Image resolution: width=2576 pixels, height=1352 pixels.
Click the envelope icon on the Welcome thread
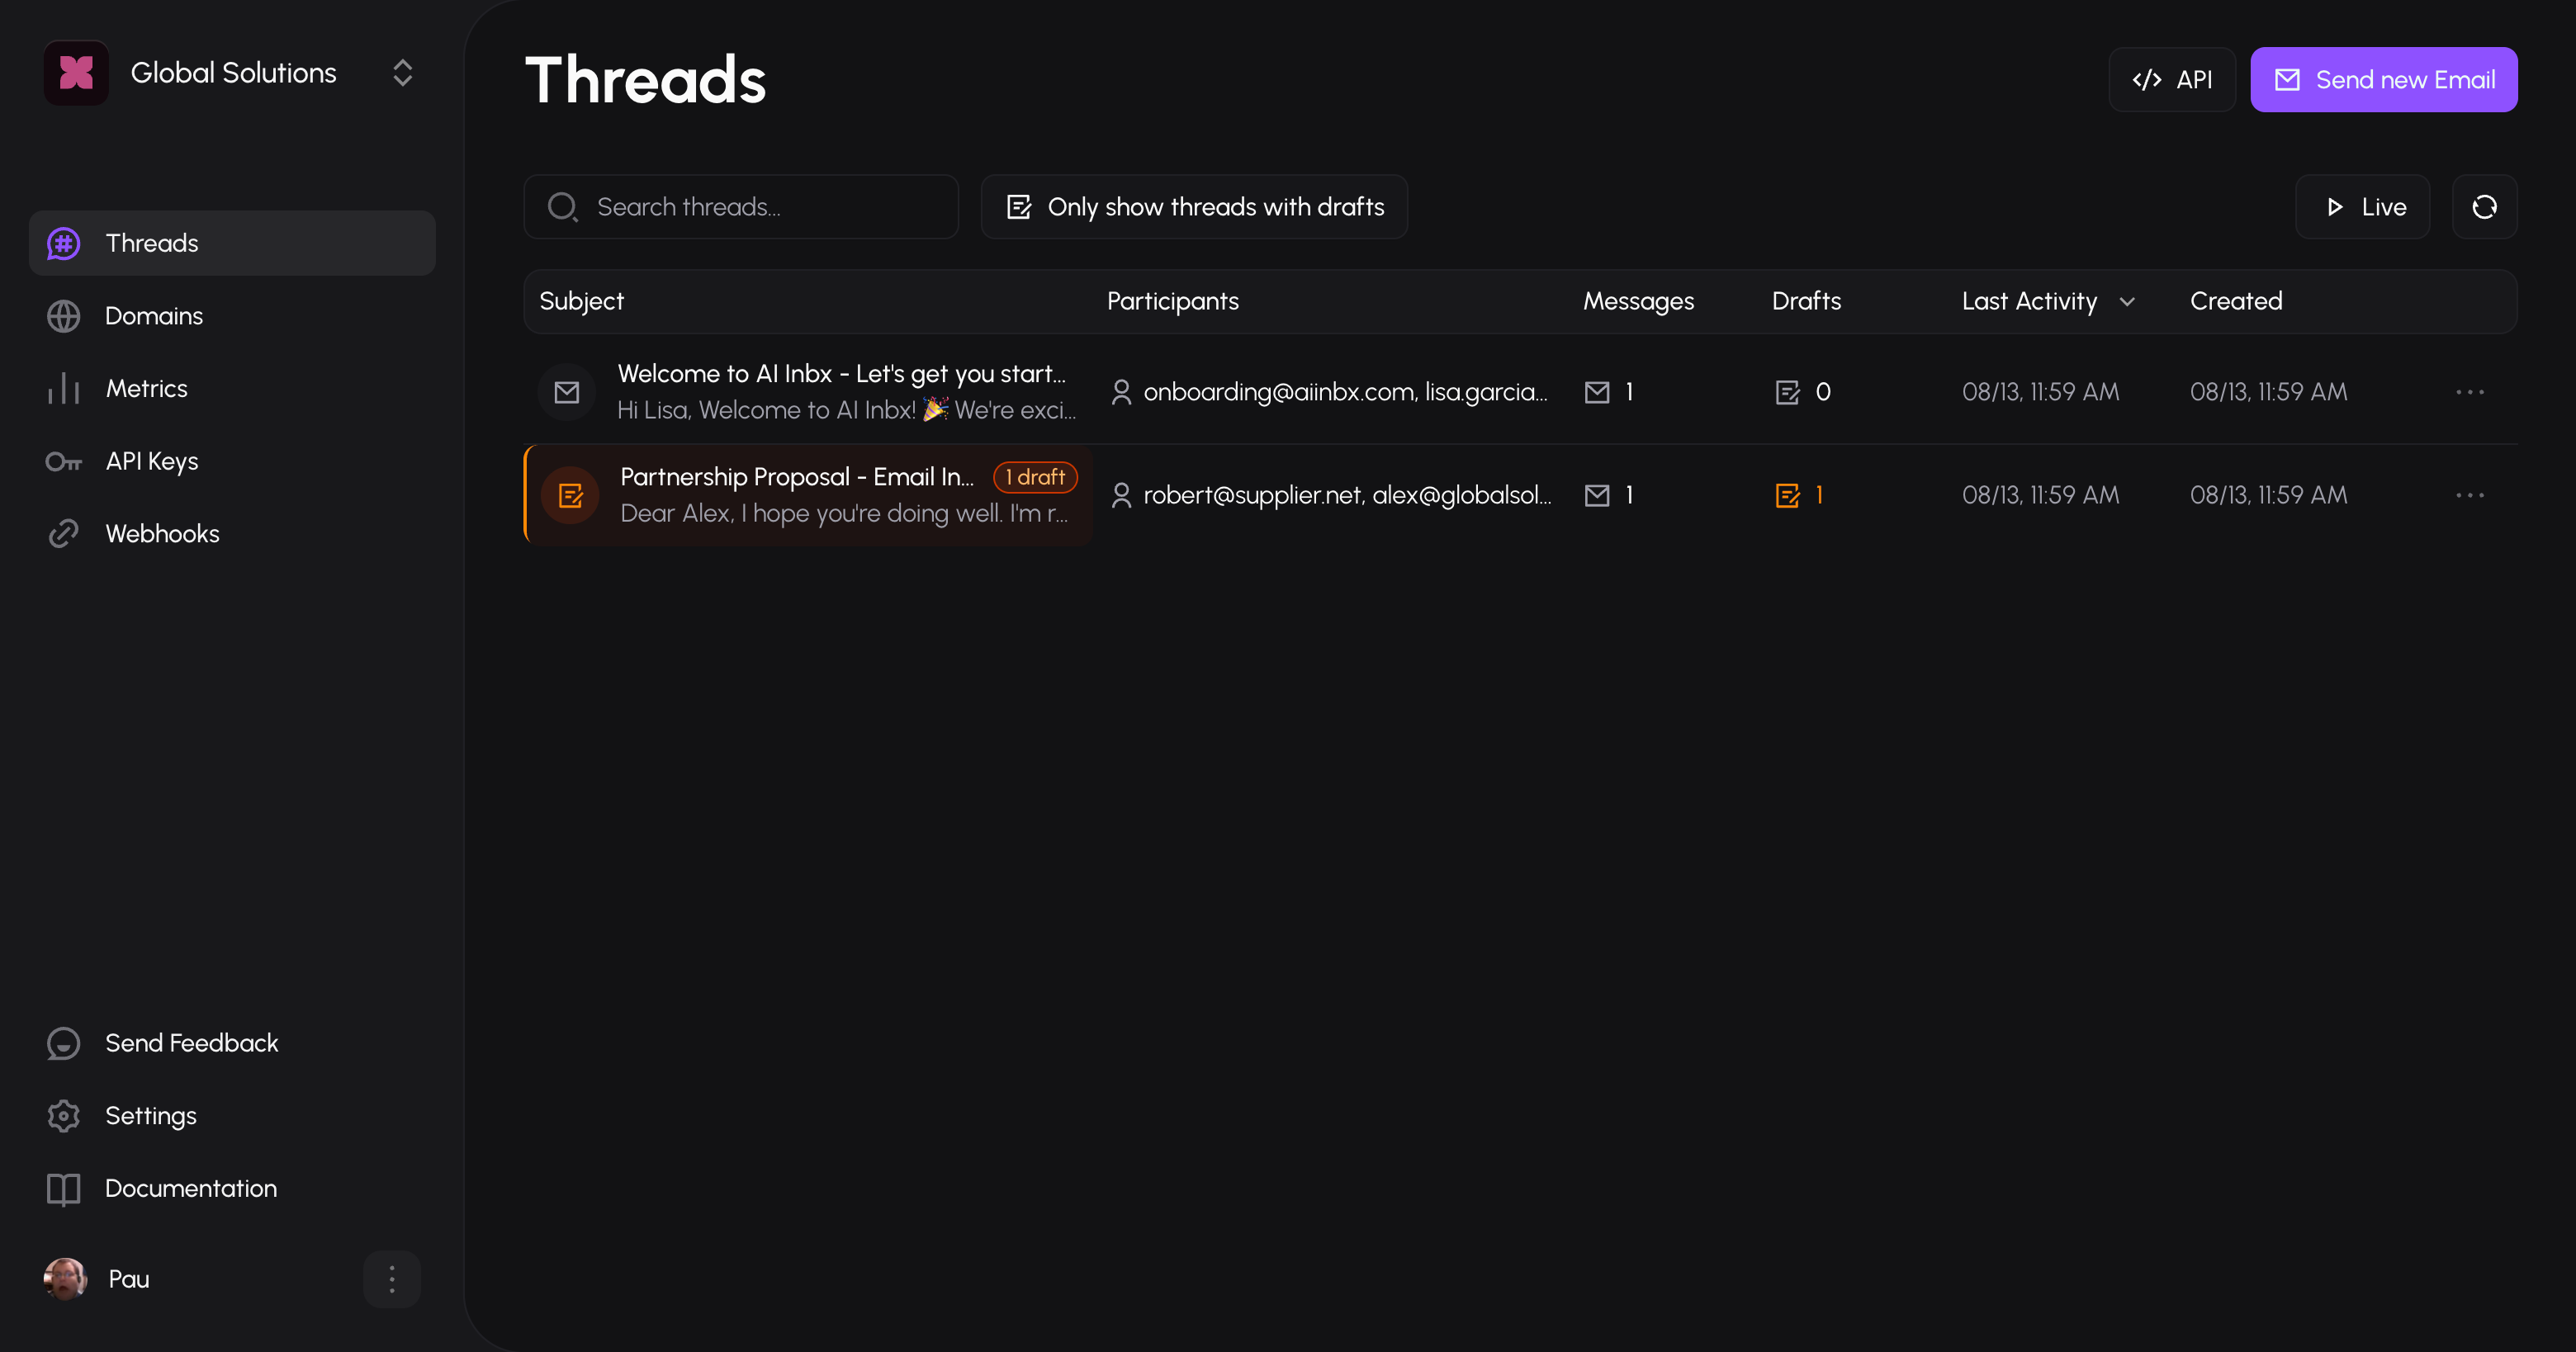566,391
